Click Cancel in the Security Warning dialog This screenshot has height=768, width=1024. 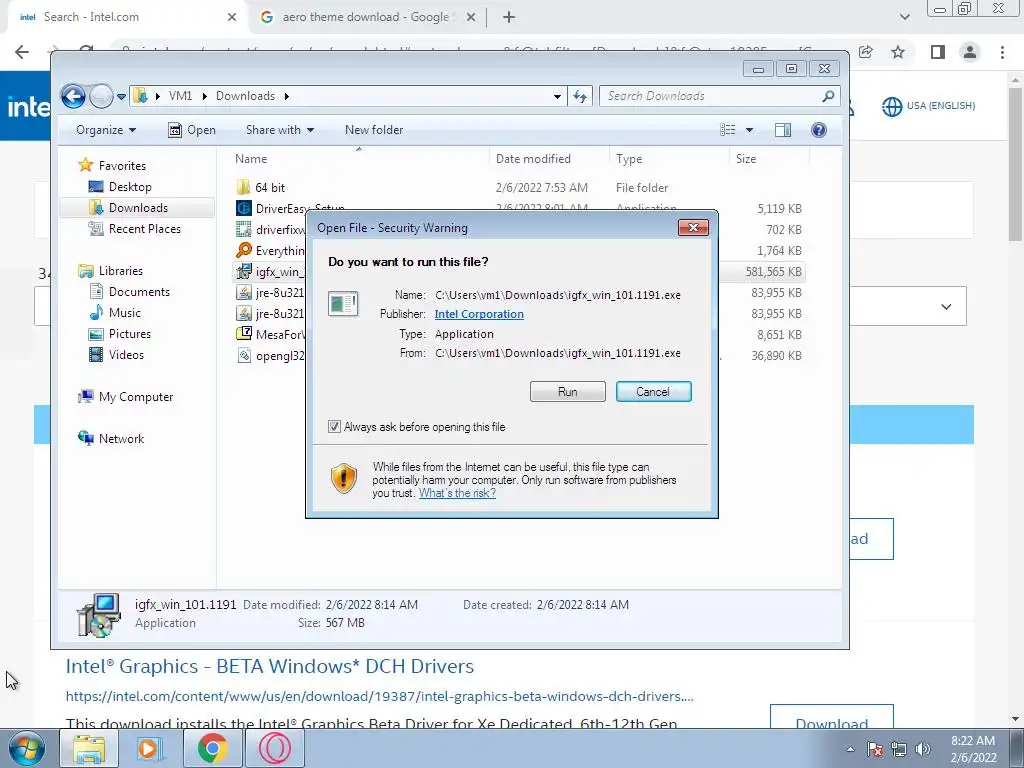tap(653, 392)
